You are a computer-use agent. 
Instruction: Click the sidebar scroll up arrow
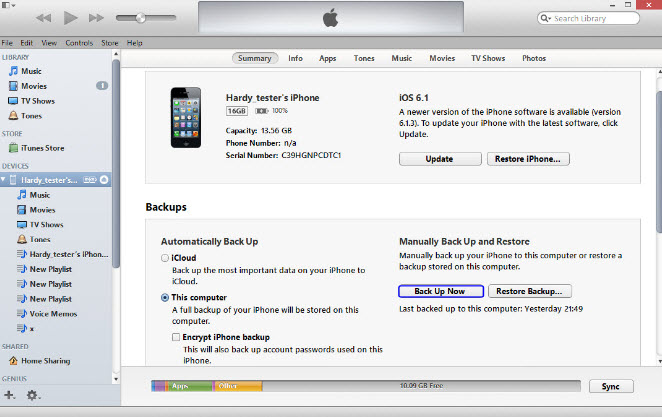116,54
